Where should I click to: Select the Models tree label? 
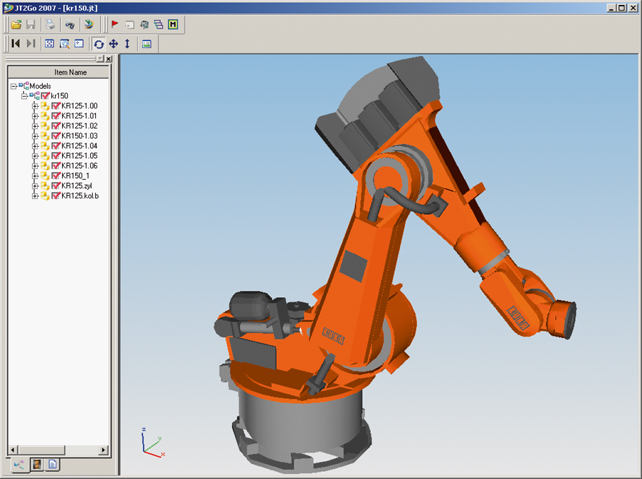point(40,86)
